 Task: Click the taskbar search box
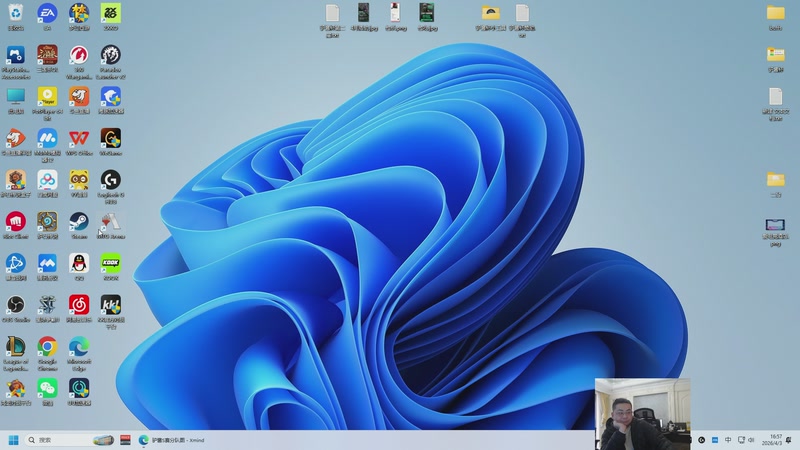[70, 440]
